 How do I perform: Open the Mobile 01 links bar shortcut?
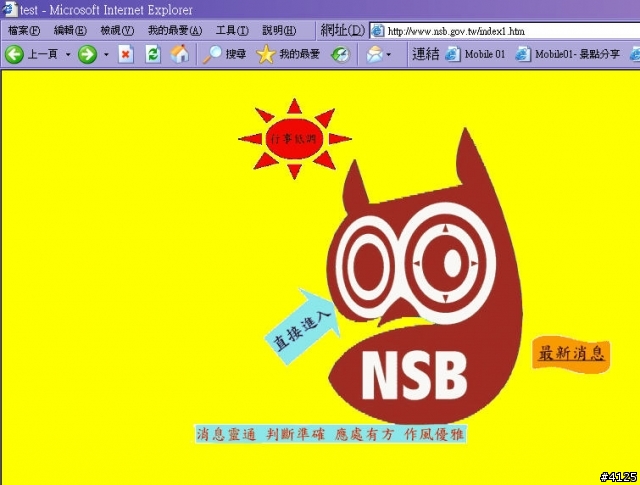point(475,54)
